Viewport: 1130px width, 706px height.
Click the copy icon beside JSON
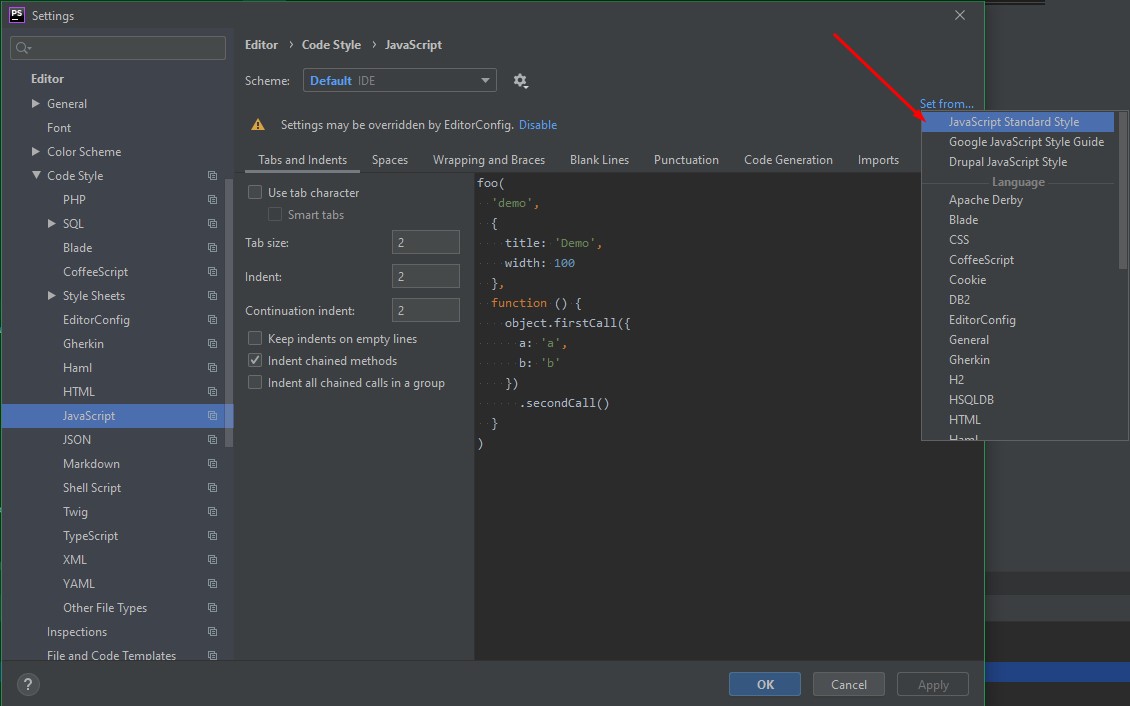coord(213,440)
